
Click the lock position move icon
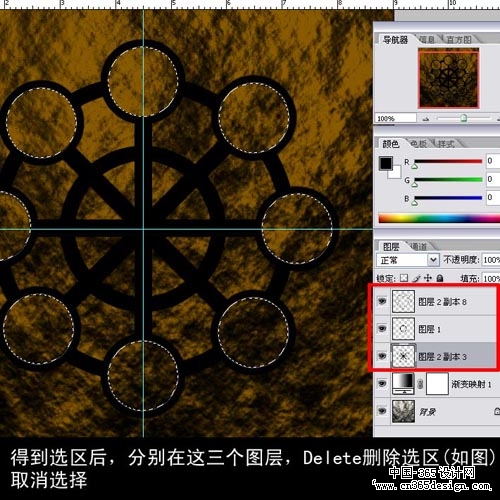point(428,278)
